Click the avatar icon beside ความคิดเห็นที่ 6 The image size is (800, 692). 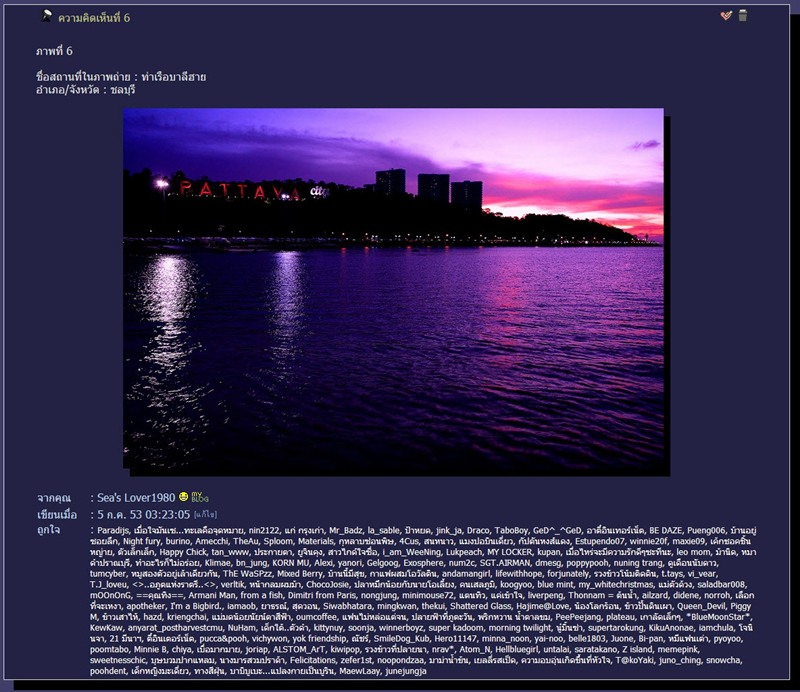tap(47, 16)
